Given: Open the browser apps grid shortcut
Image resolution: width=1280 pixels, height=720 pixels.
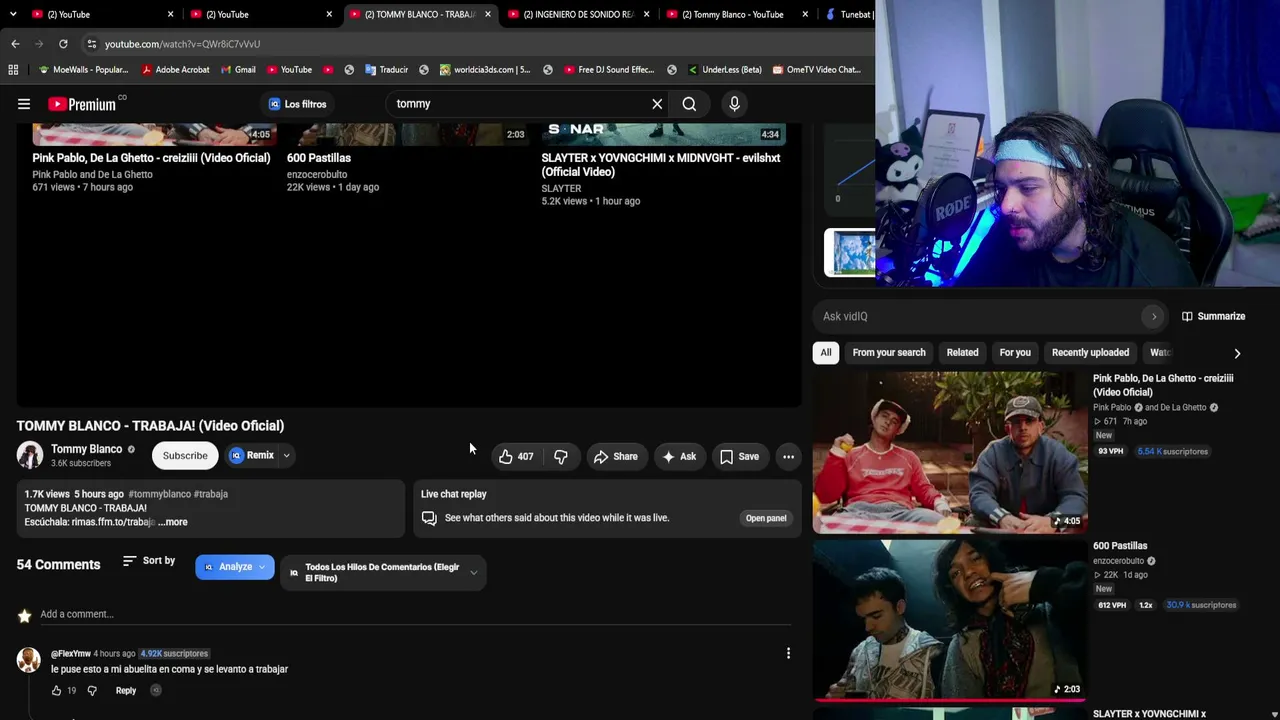Looking at the screenshot, I should (x=13, y=70).
